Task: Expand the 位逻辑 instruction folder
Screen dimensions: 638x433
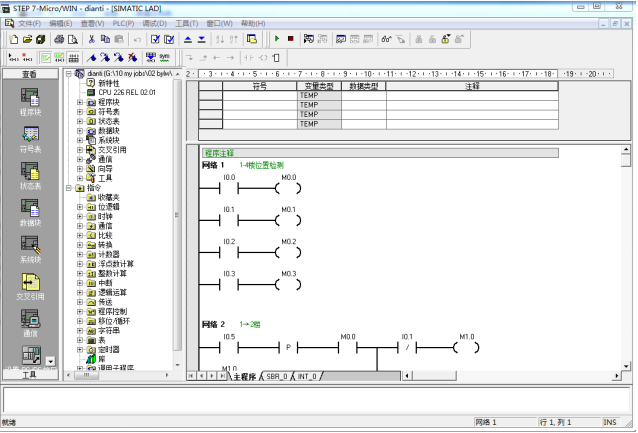Action: click(x=80, y=207)
